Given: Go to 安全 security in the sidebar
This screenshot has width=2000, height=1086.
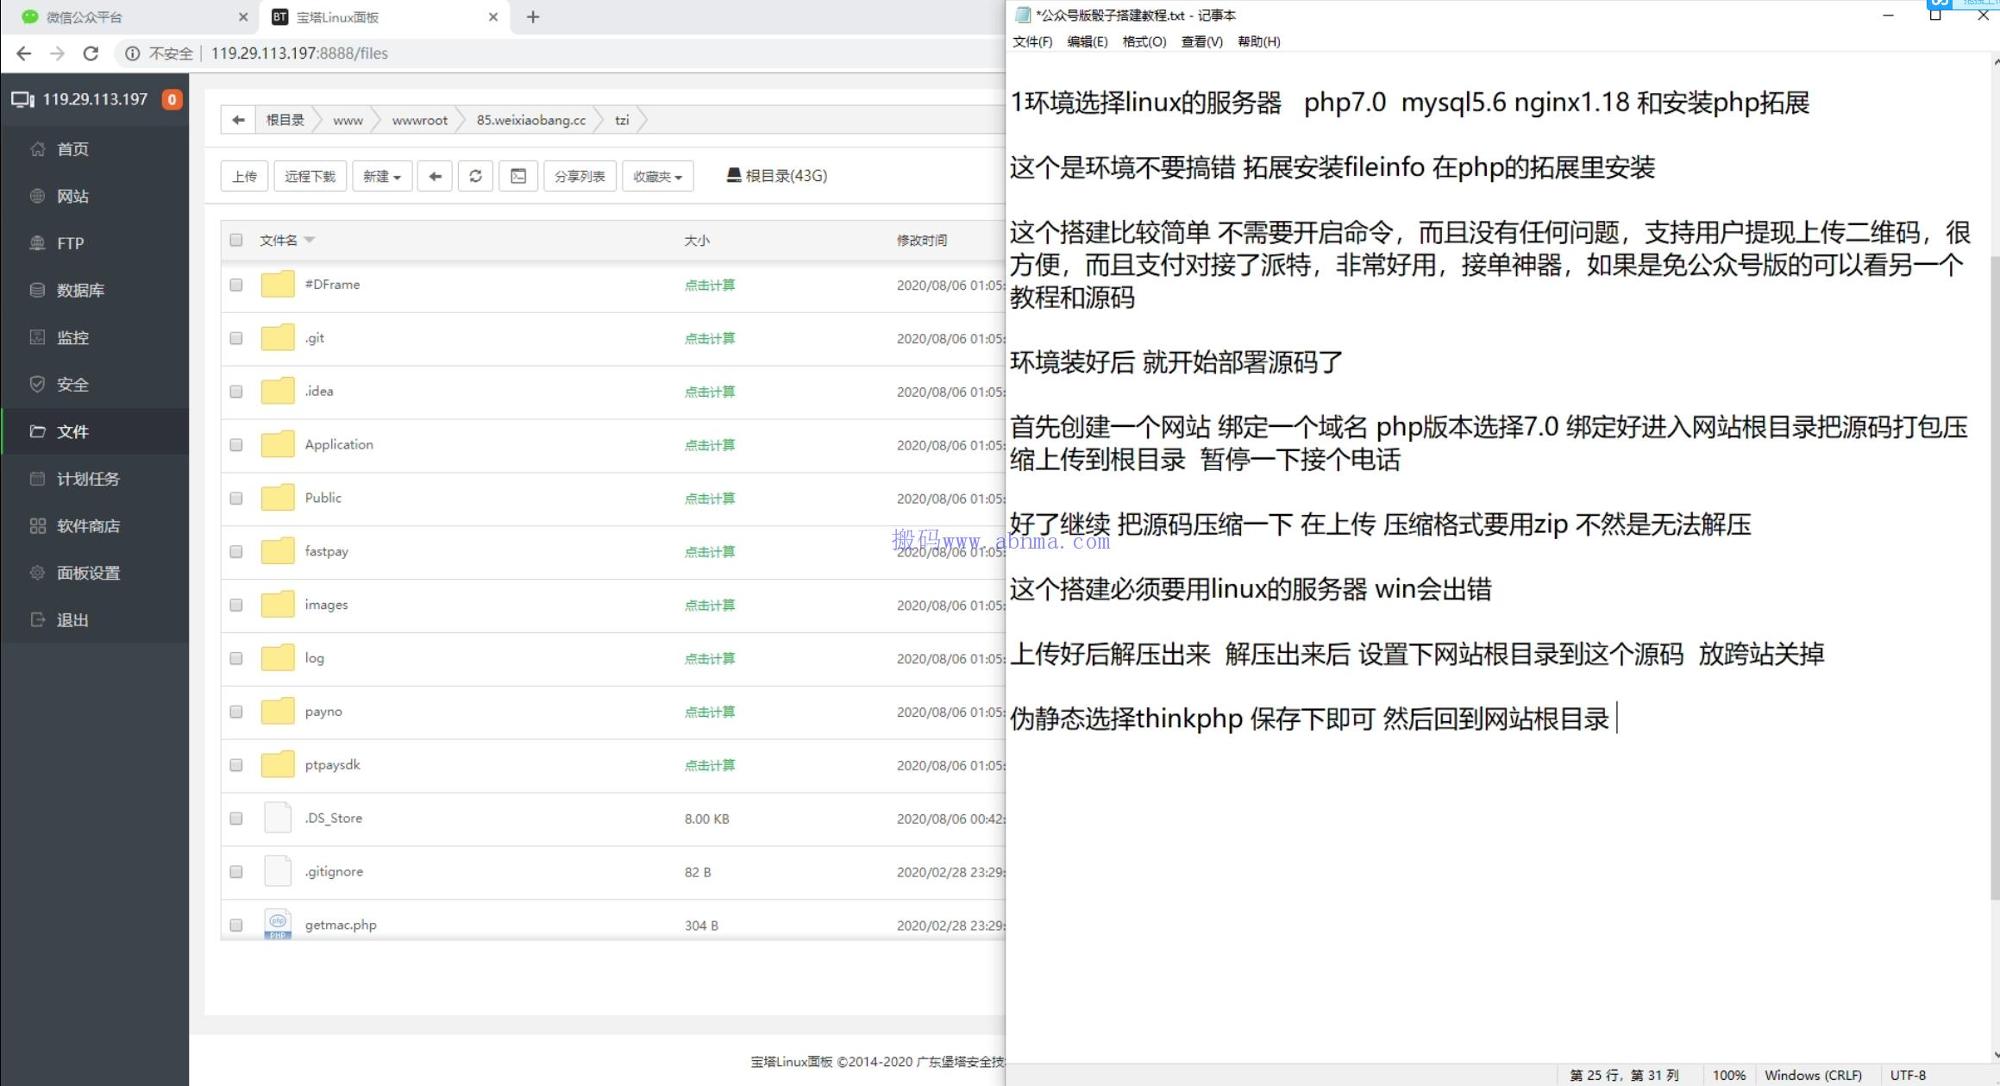Looking at the screenshot, I should click(x=72, y=384).
